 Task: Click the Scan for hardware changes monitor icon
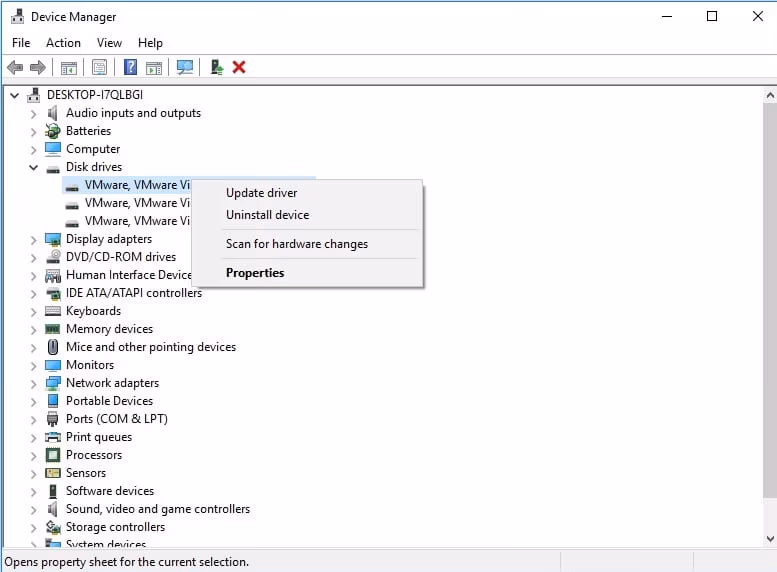(185, 67)
